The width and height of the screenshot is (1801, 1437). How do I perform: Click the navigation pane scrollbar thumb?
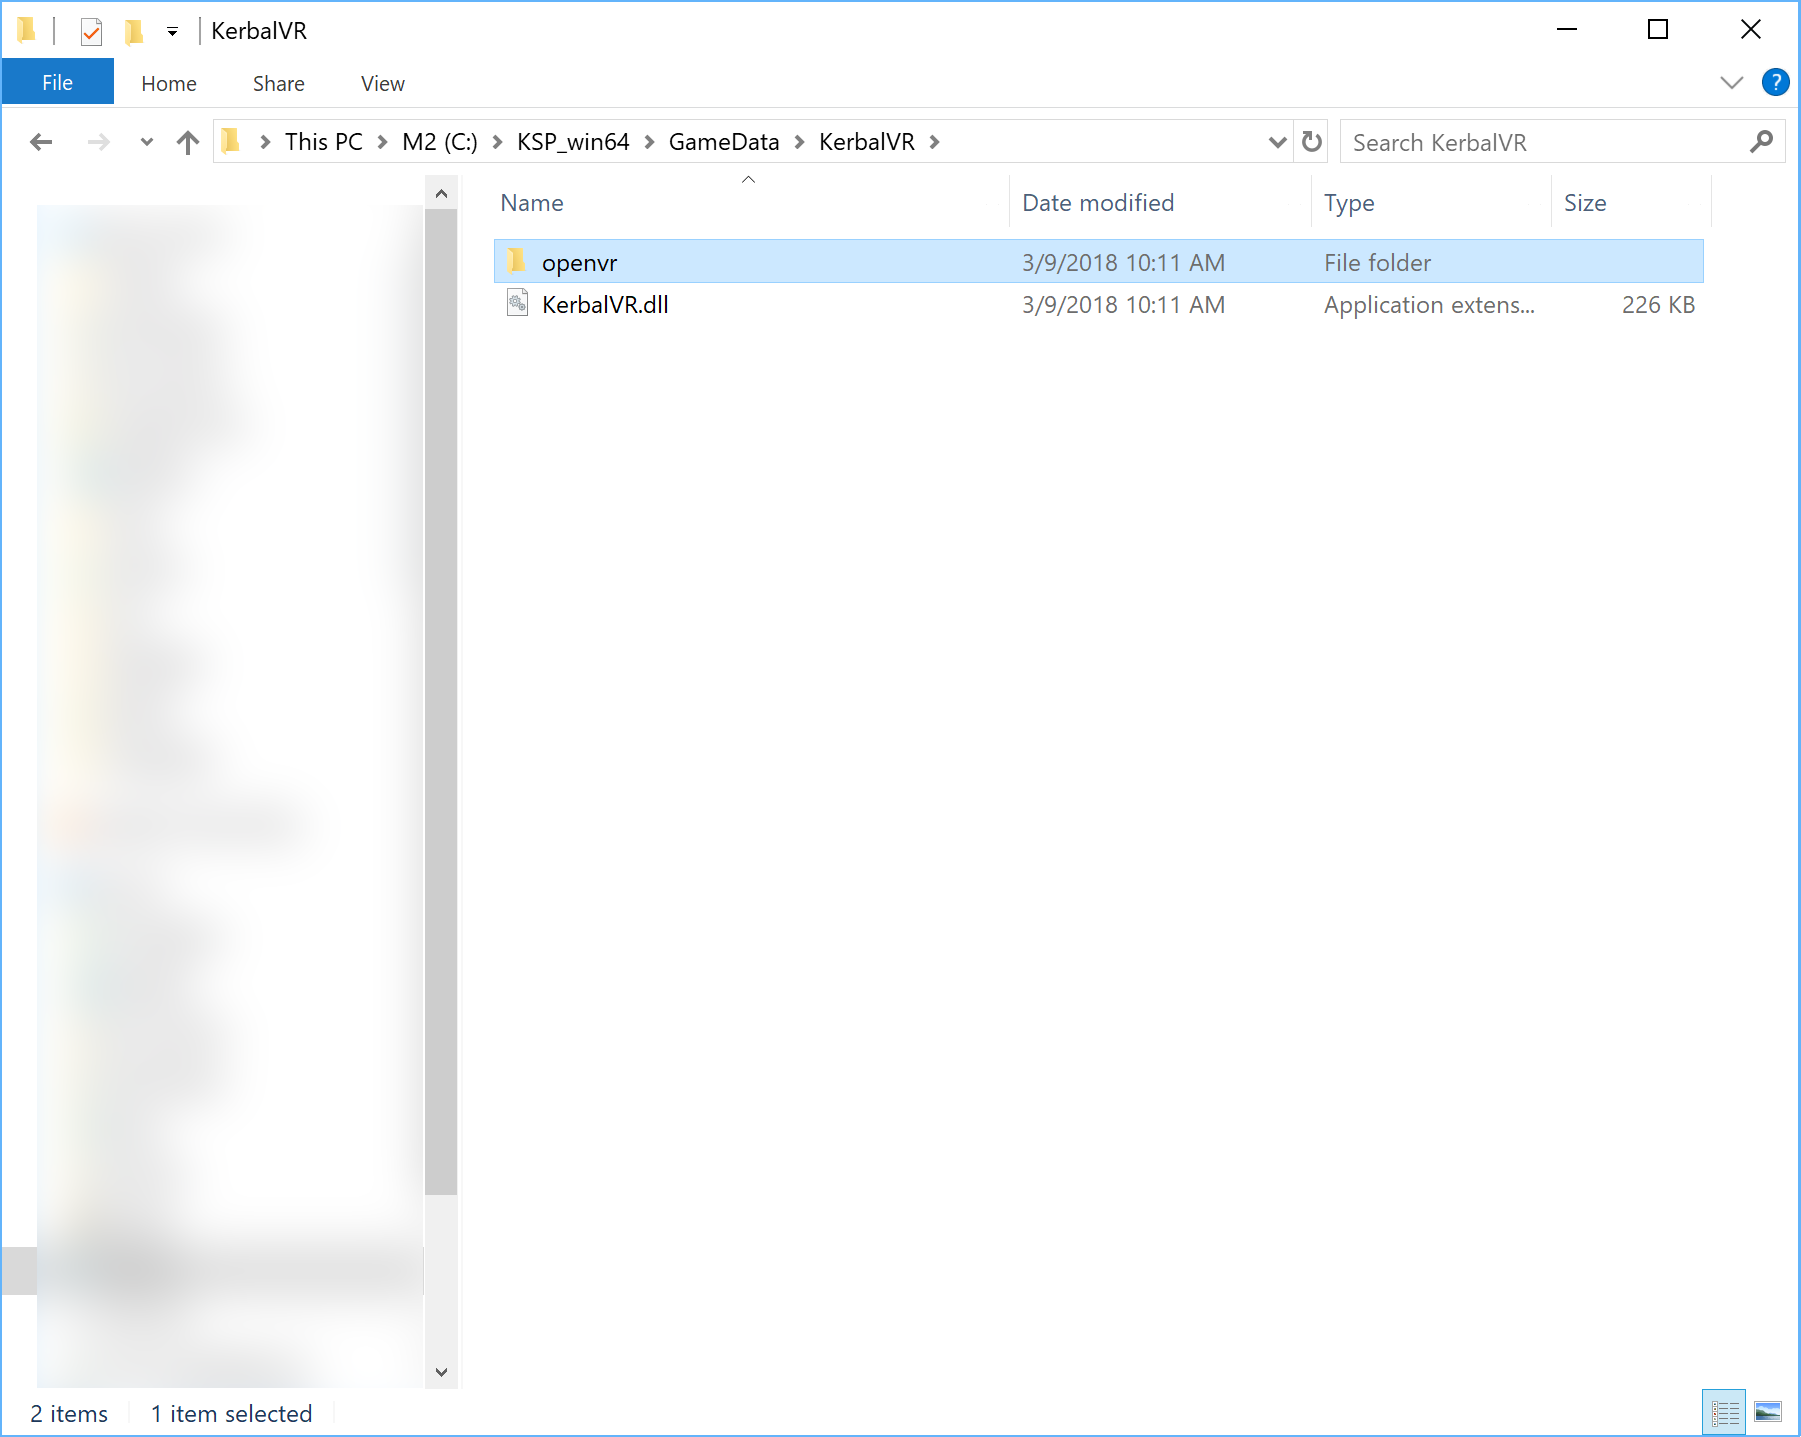(x=441, y=702)
